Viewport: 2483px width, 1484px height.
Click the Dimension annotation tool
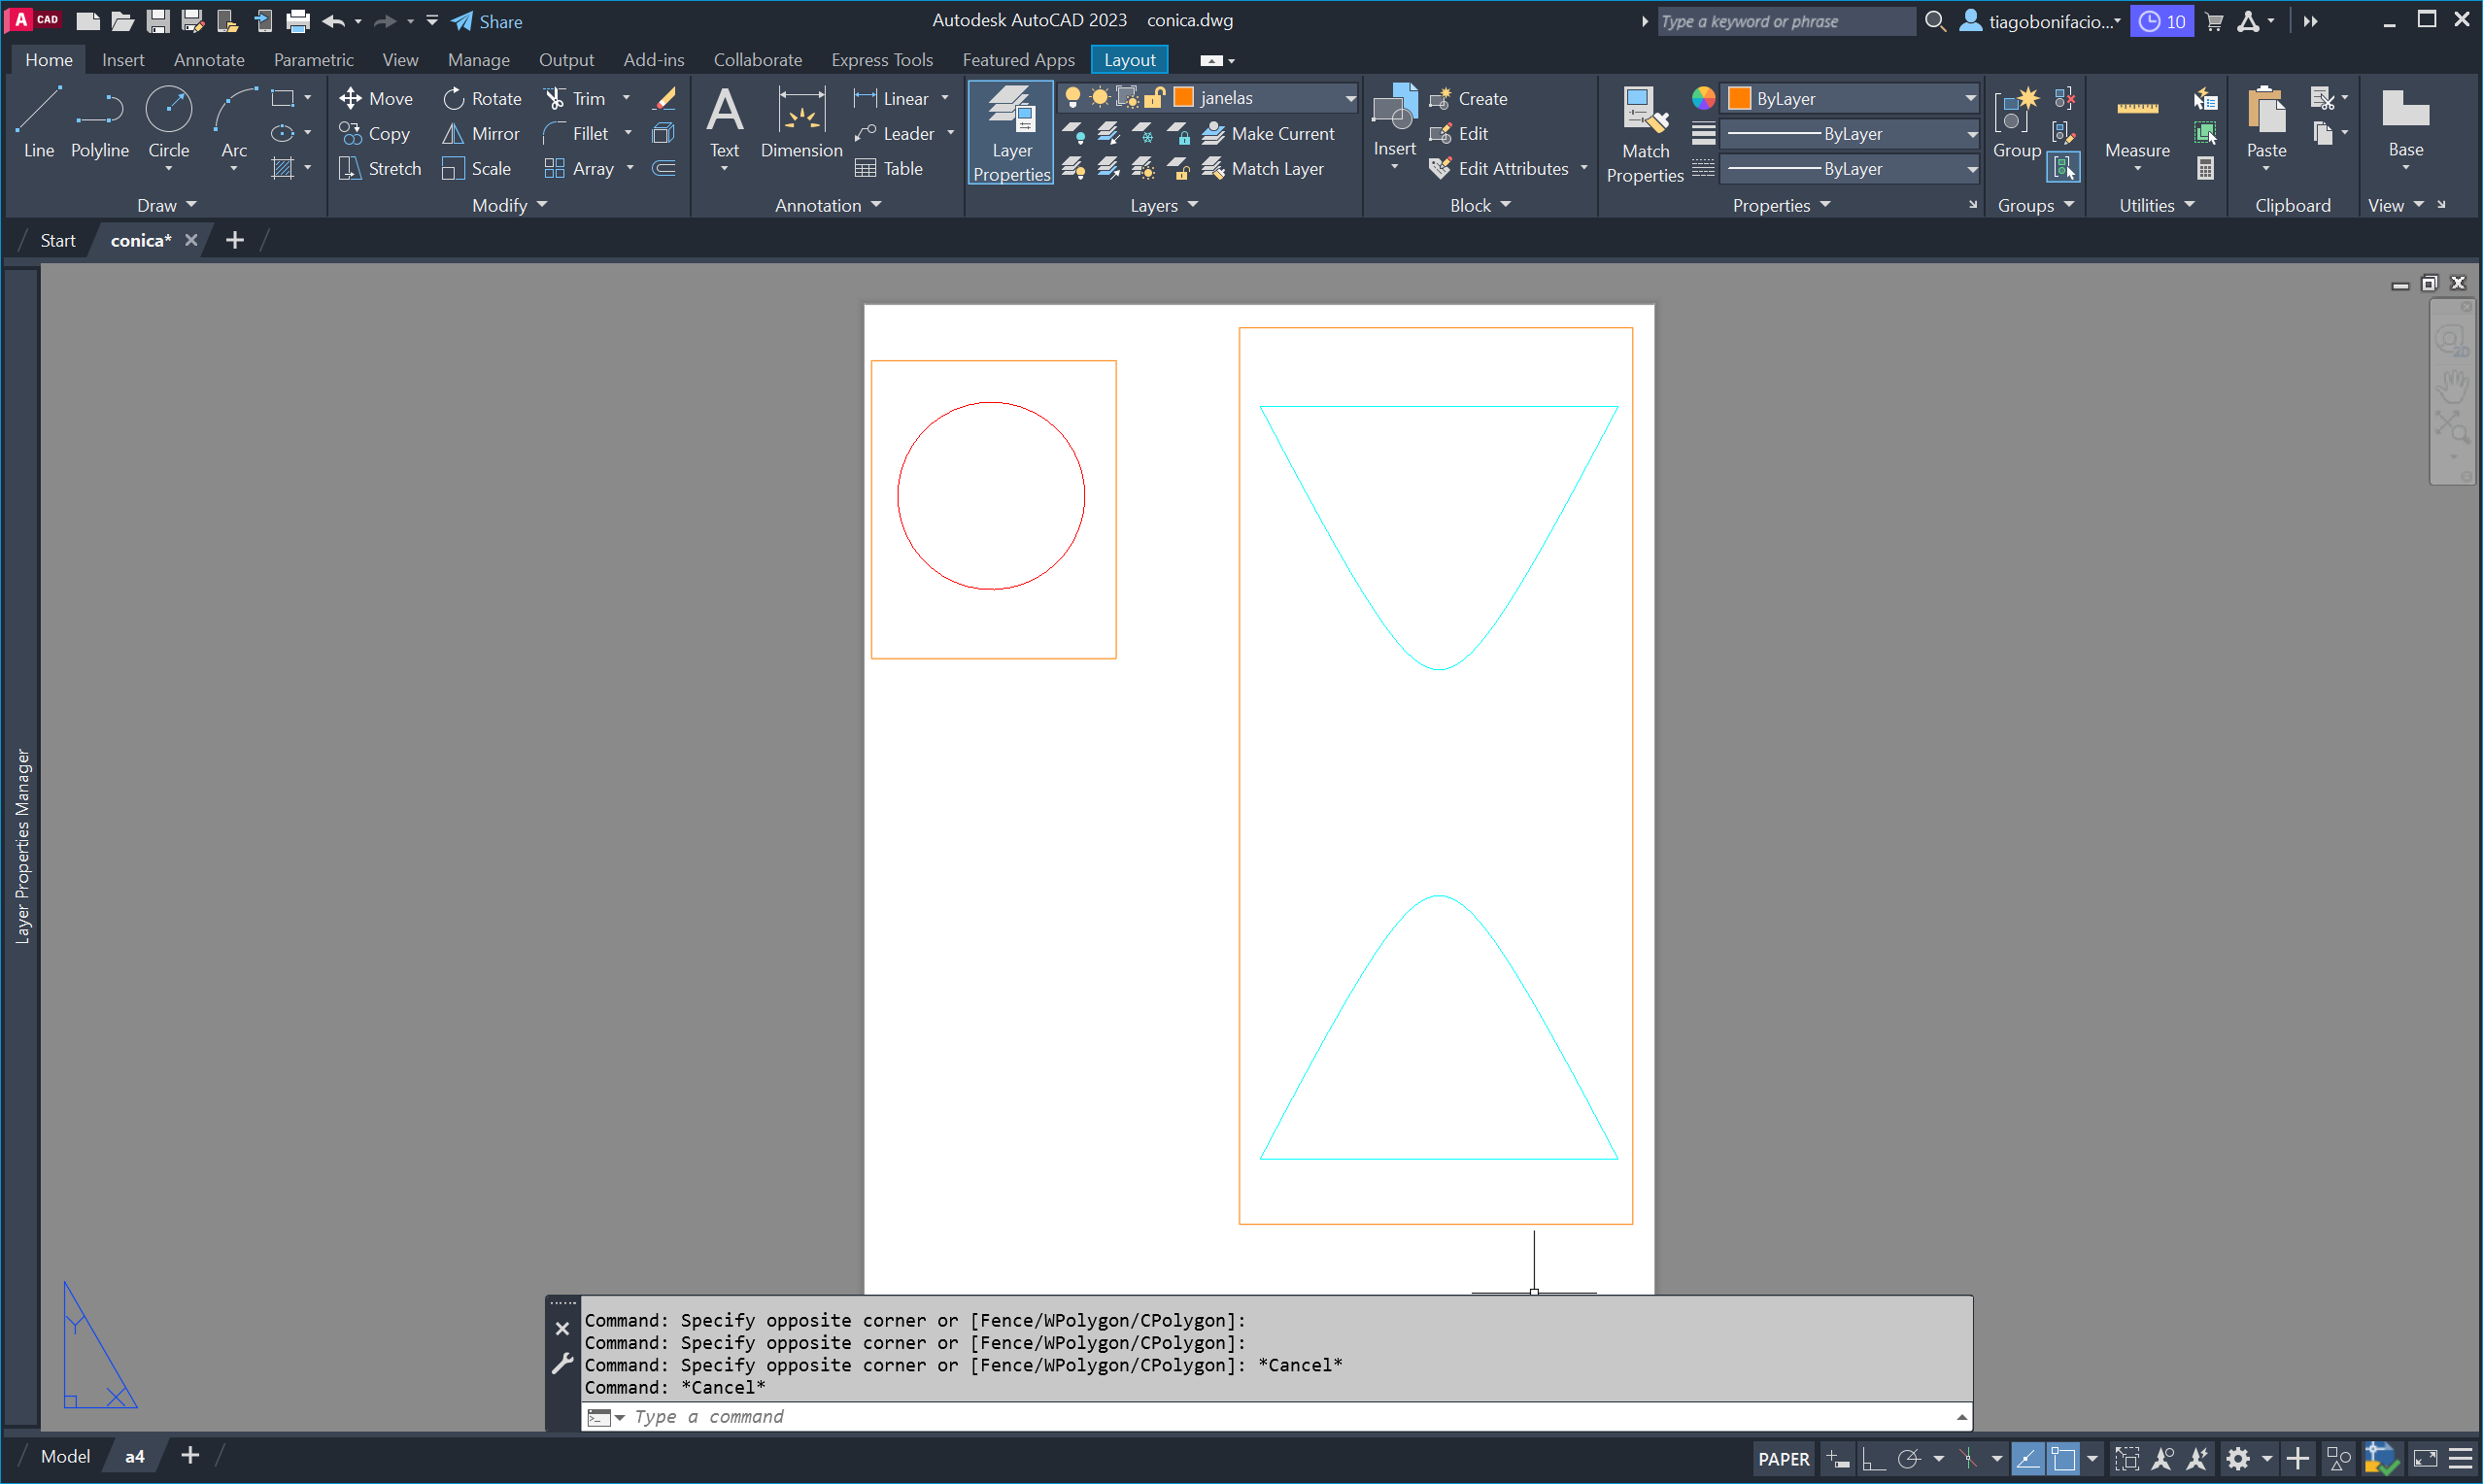pyautogui.click(x=801, y=123)
